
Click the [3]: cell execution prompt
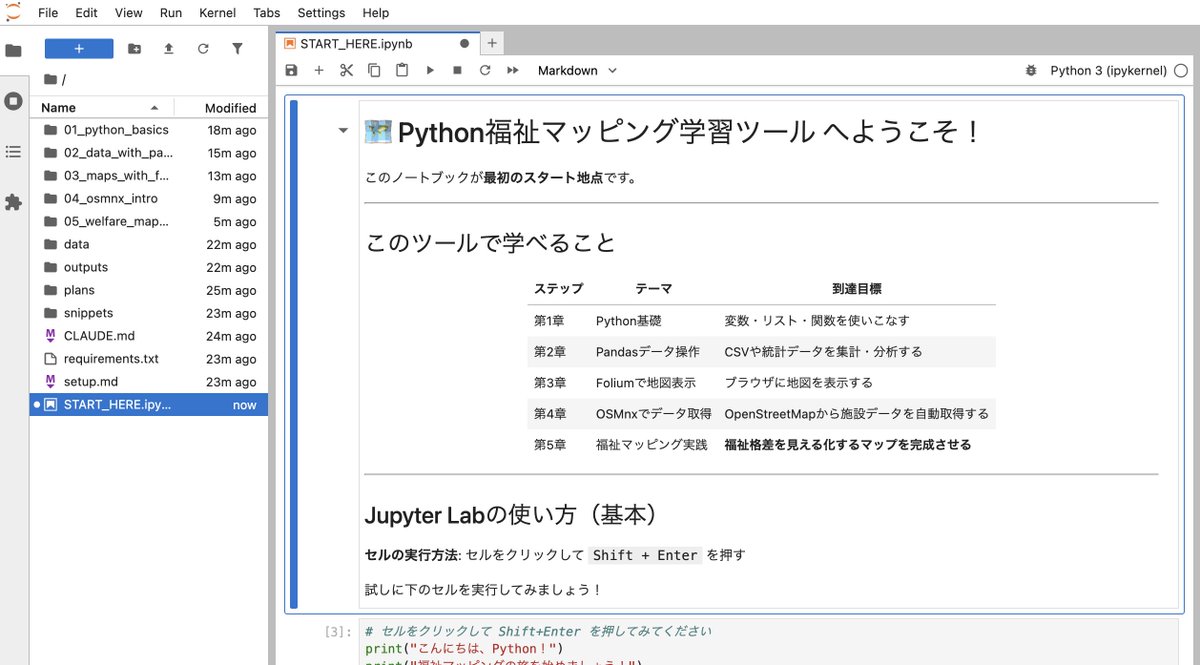pos(338,631)
